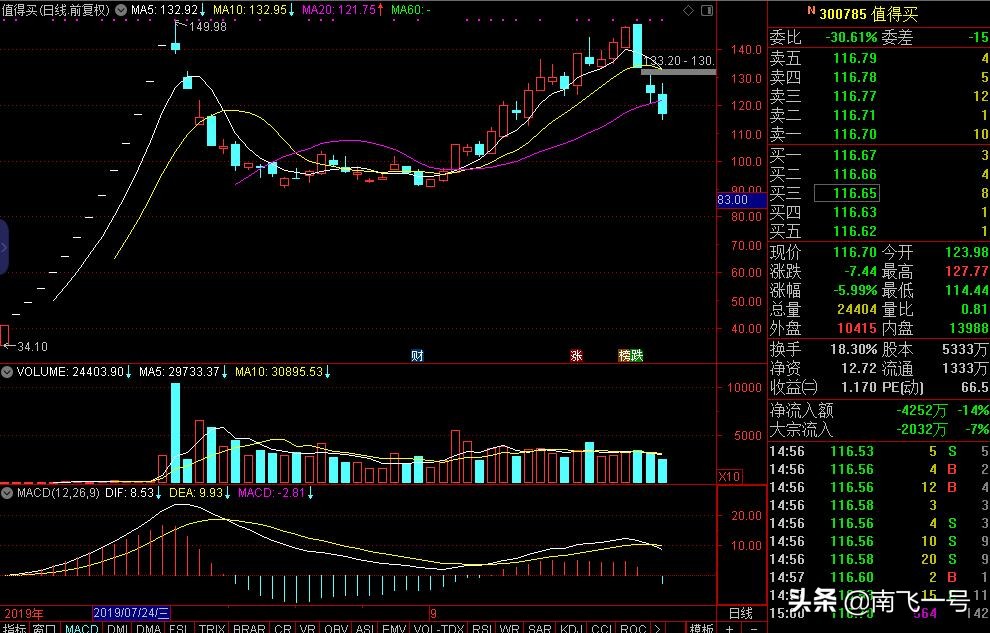Switch to the TRIX indicator tab
This screenshot has height=633, width=990.
(x=212, y=628)
